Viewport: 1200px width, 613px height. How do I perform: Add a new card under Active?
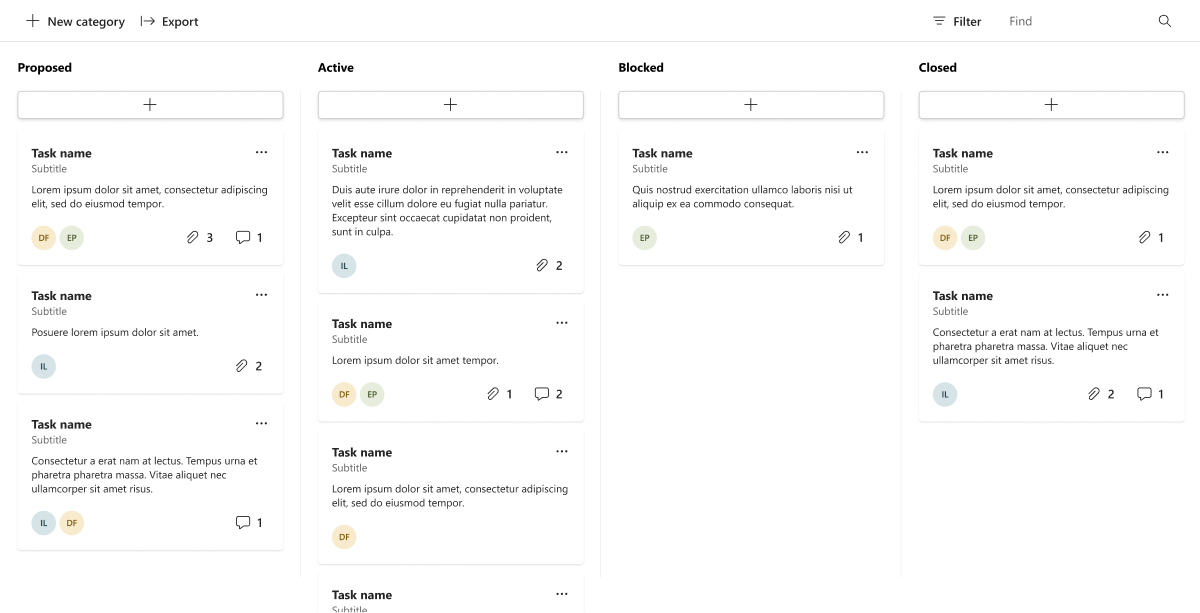450,105
